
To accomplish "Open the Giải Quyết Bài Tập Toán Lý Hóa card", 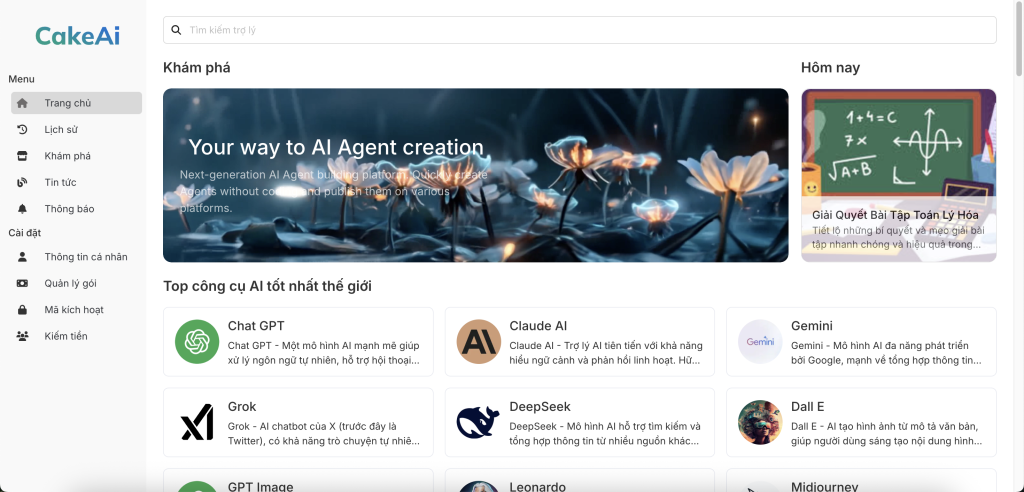I will (898, 175).
